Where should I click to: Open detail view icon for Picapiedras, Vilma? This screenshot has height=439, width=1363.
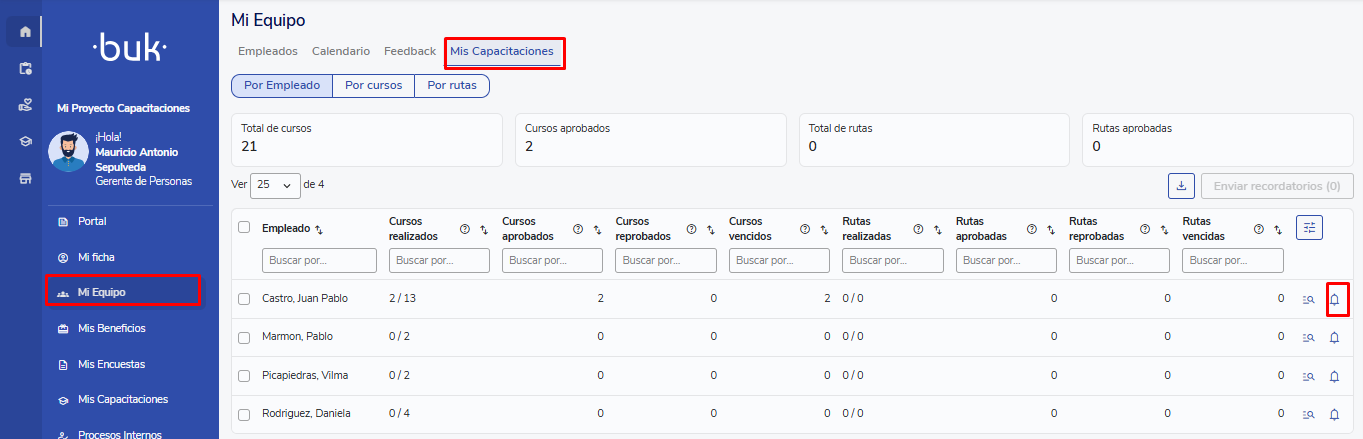pos(1308,376)
